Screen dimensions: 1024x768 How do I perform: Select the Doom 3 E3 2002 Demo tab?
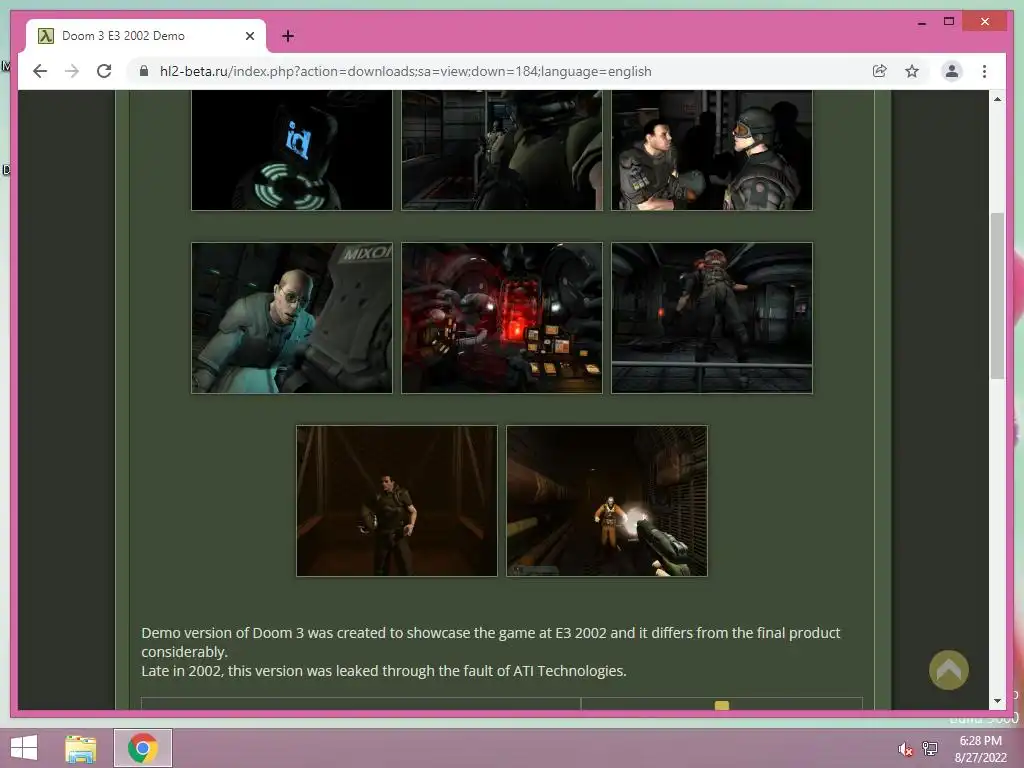point(146,36)
